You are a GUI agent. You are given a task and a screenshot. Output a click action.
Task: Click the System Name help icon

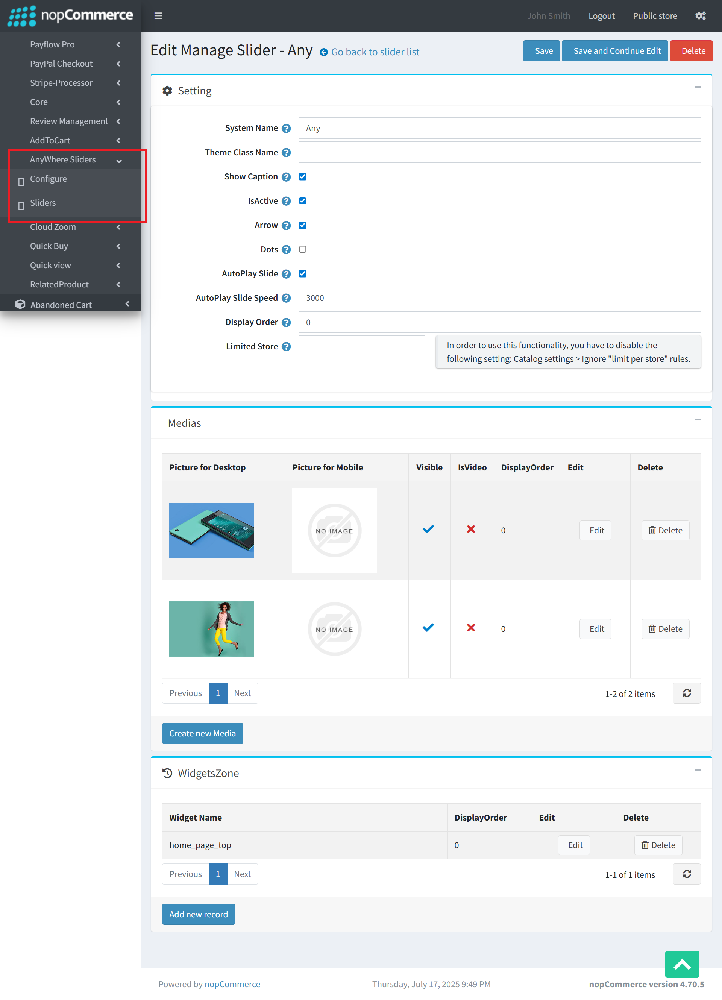tap(286, 128)
